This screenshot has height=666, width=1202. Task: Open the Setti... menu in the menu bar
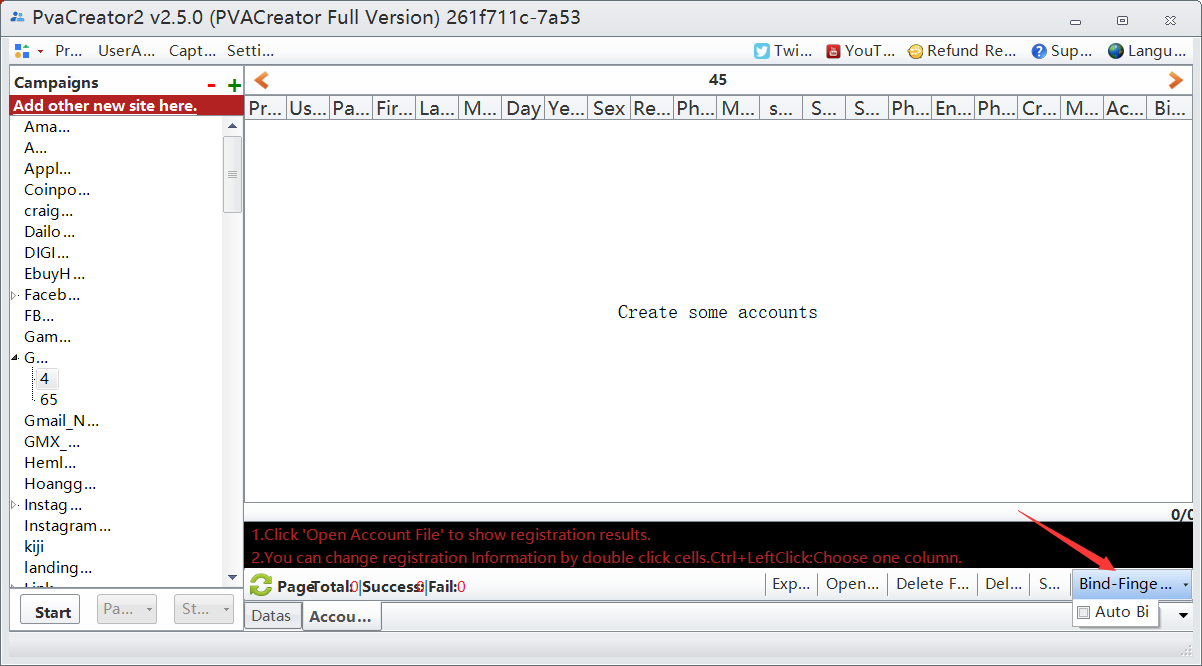pos(250,51)
